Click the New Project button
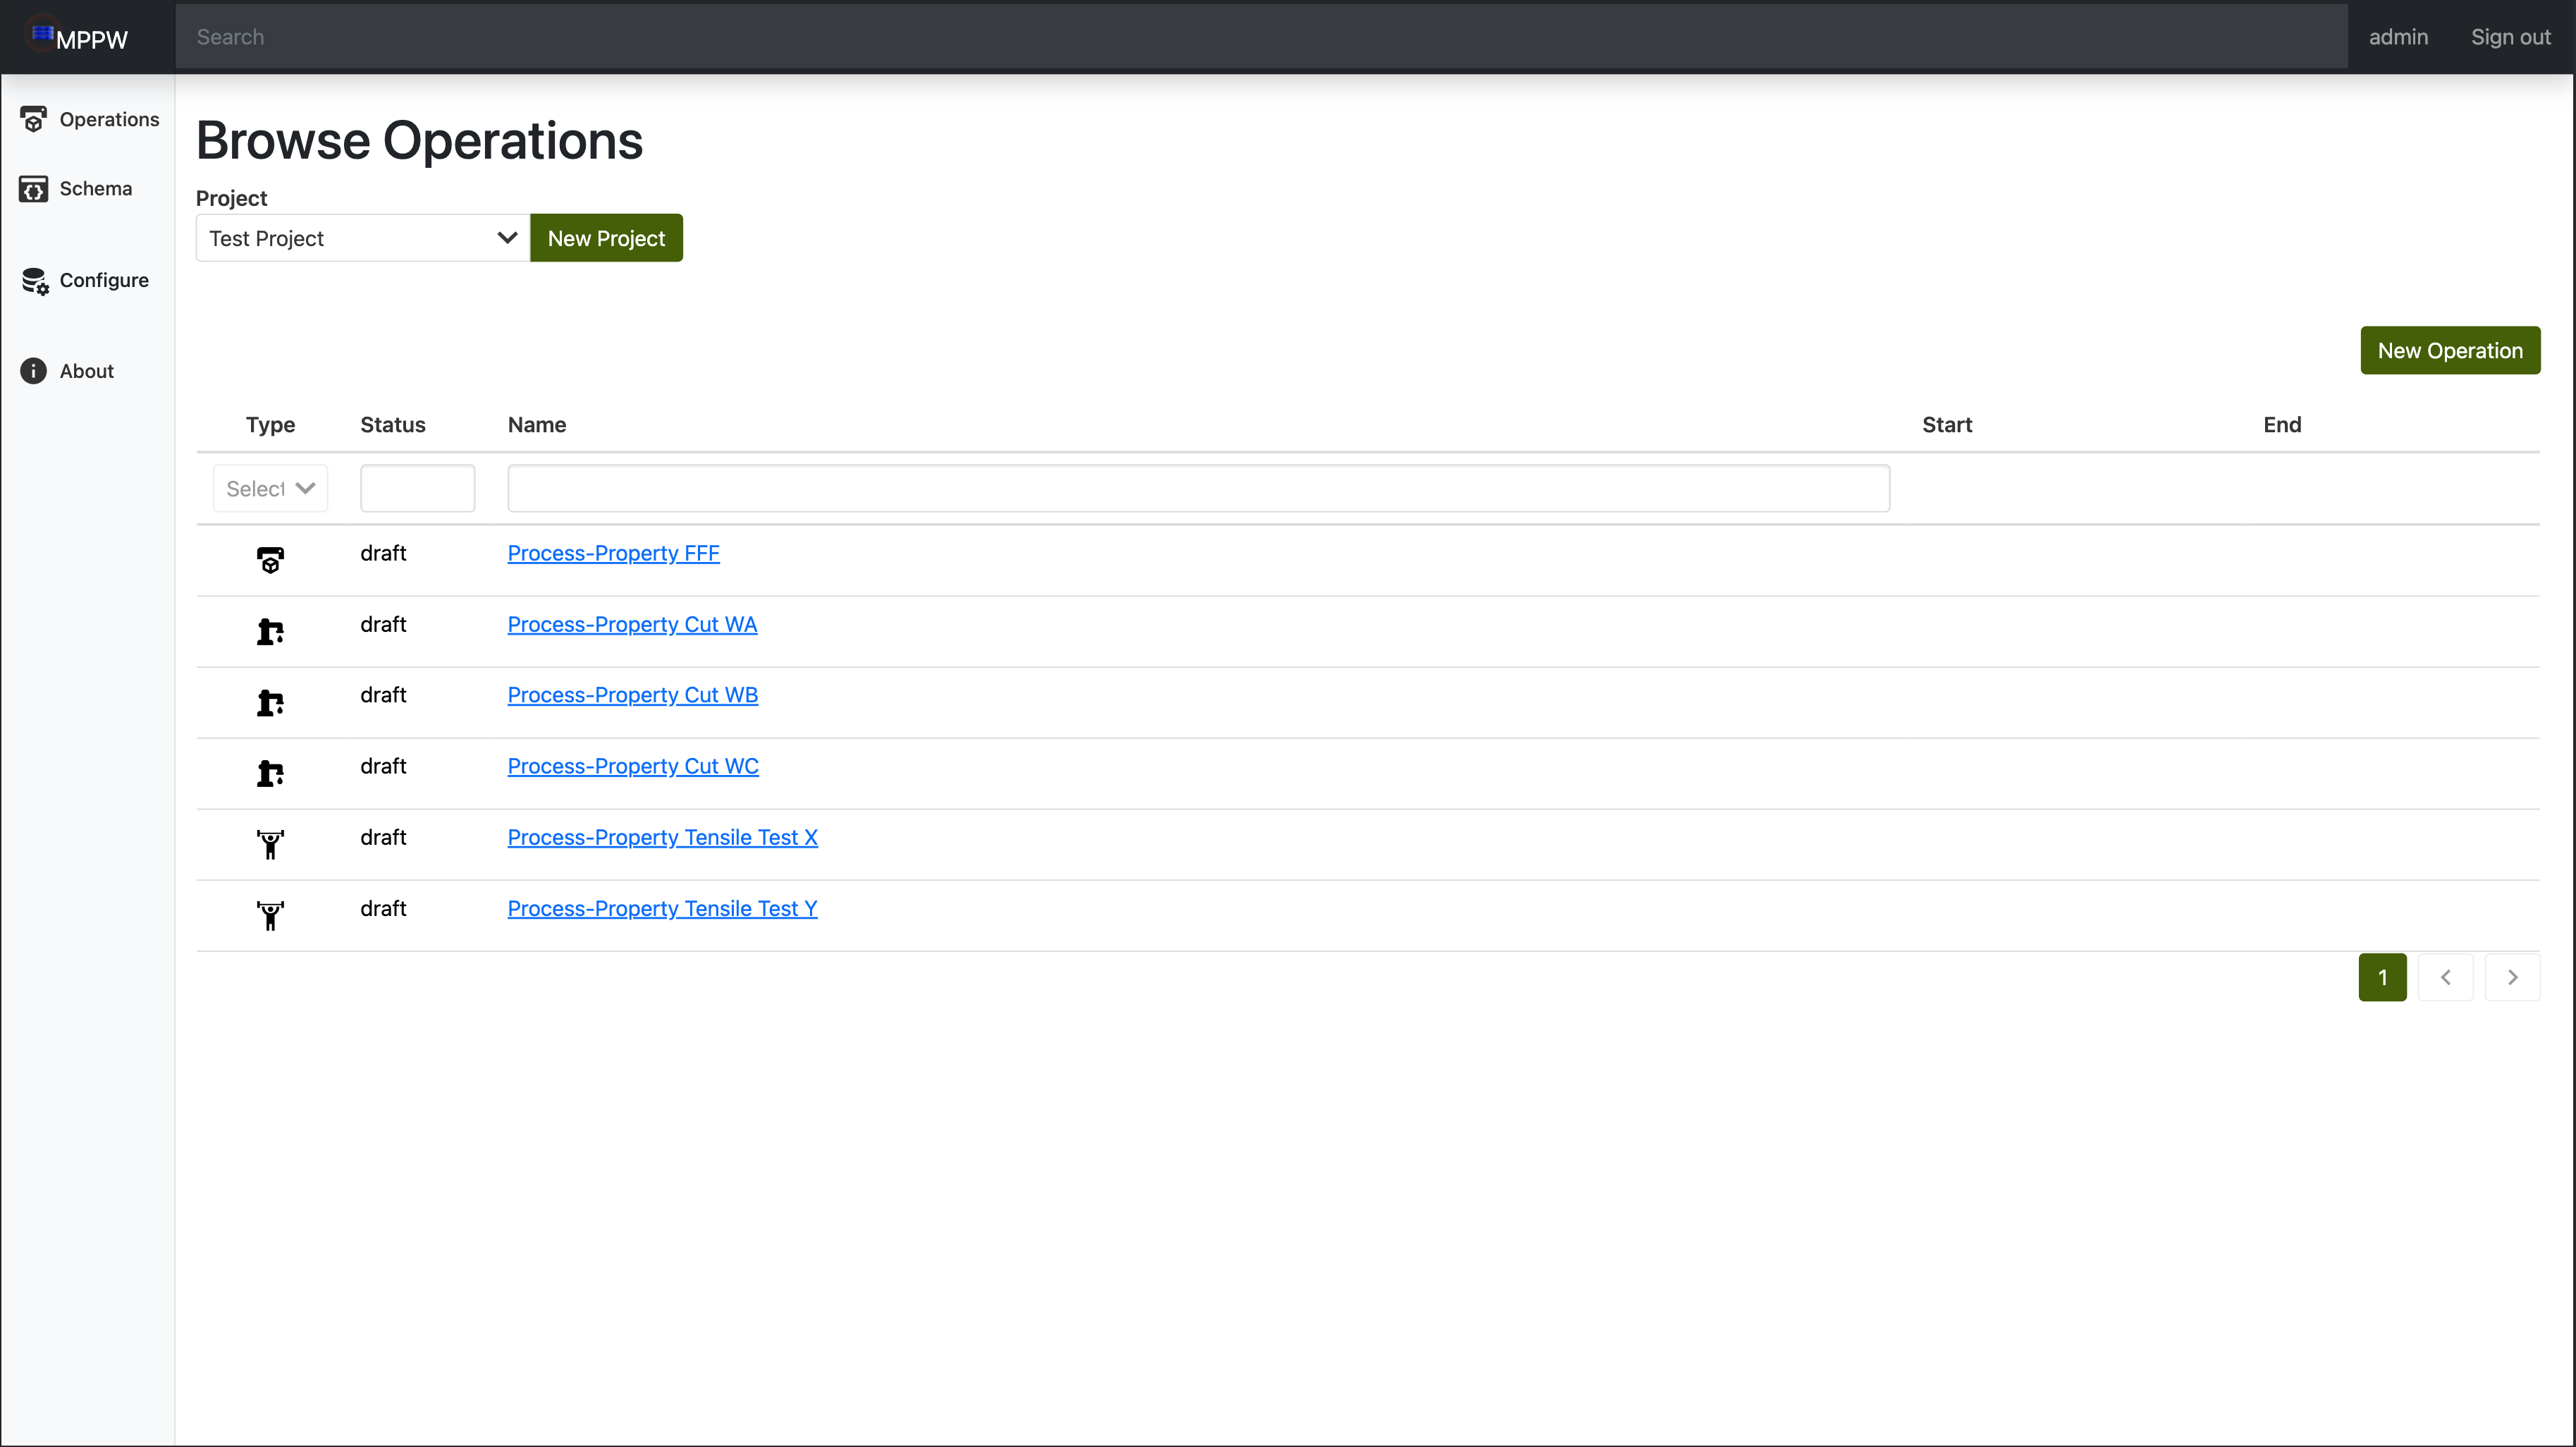 (606, 238)
